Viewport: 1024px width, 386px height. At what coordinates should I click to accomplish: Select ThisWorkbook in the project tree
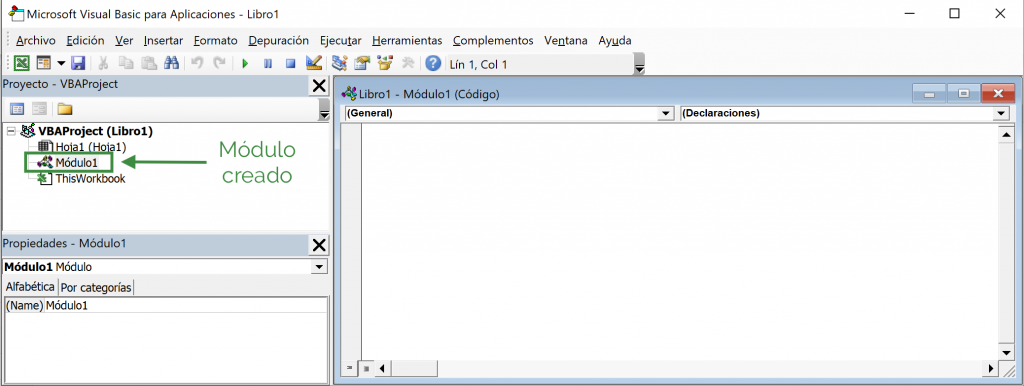90,178
